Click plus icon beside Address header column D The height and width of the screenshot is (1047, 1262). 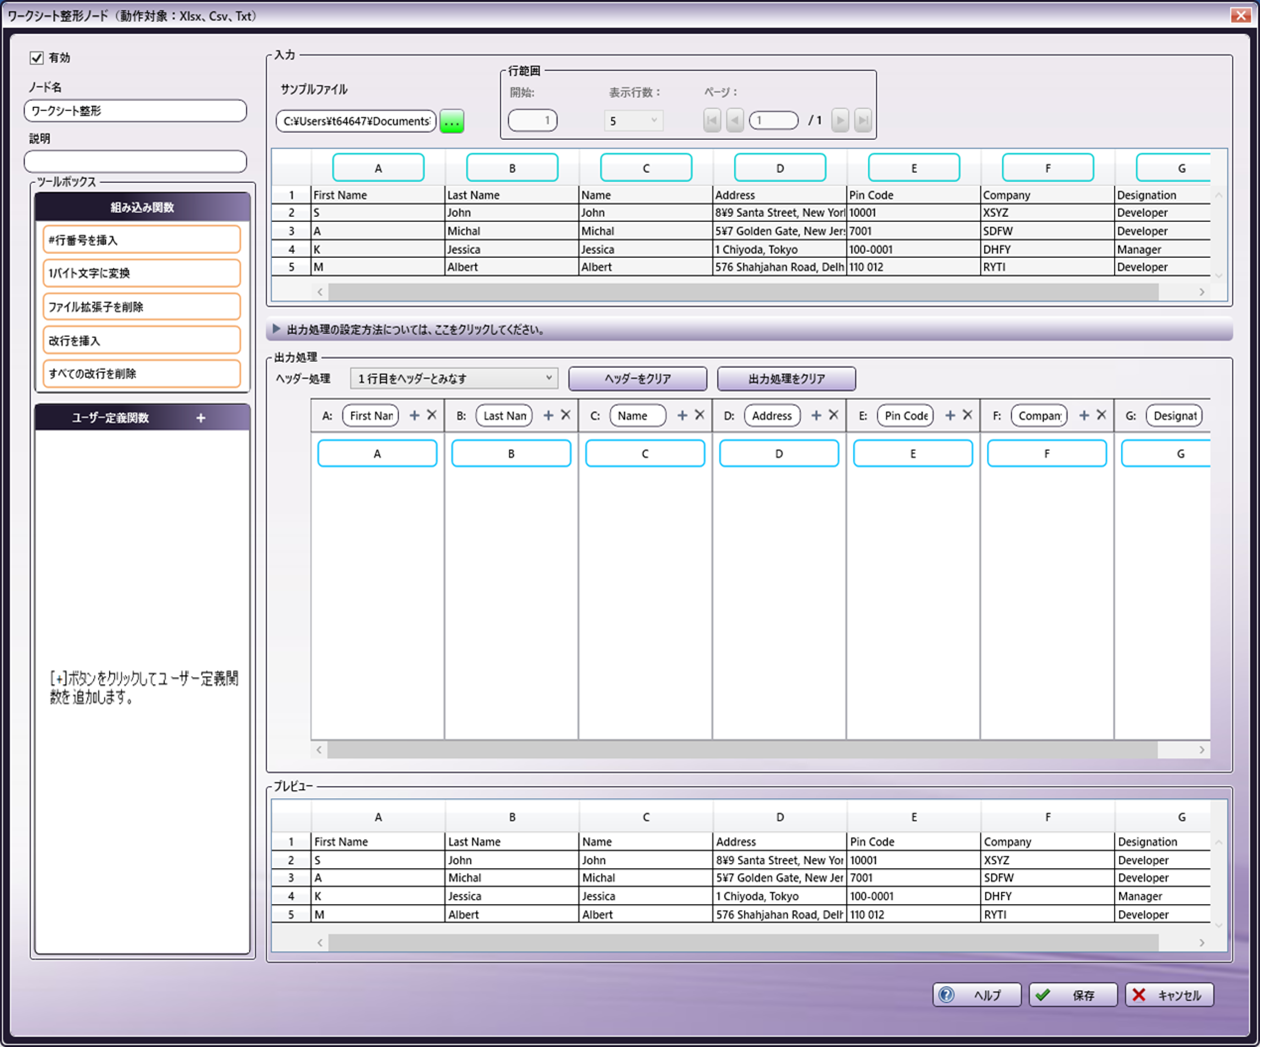[x=816, y=415]
